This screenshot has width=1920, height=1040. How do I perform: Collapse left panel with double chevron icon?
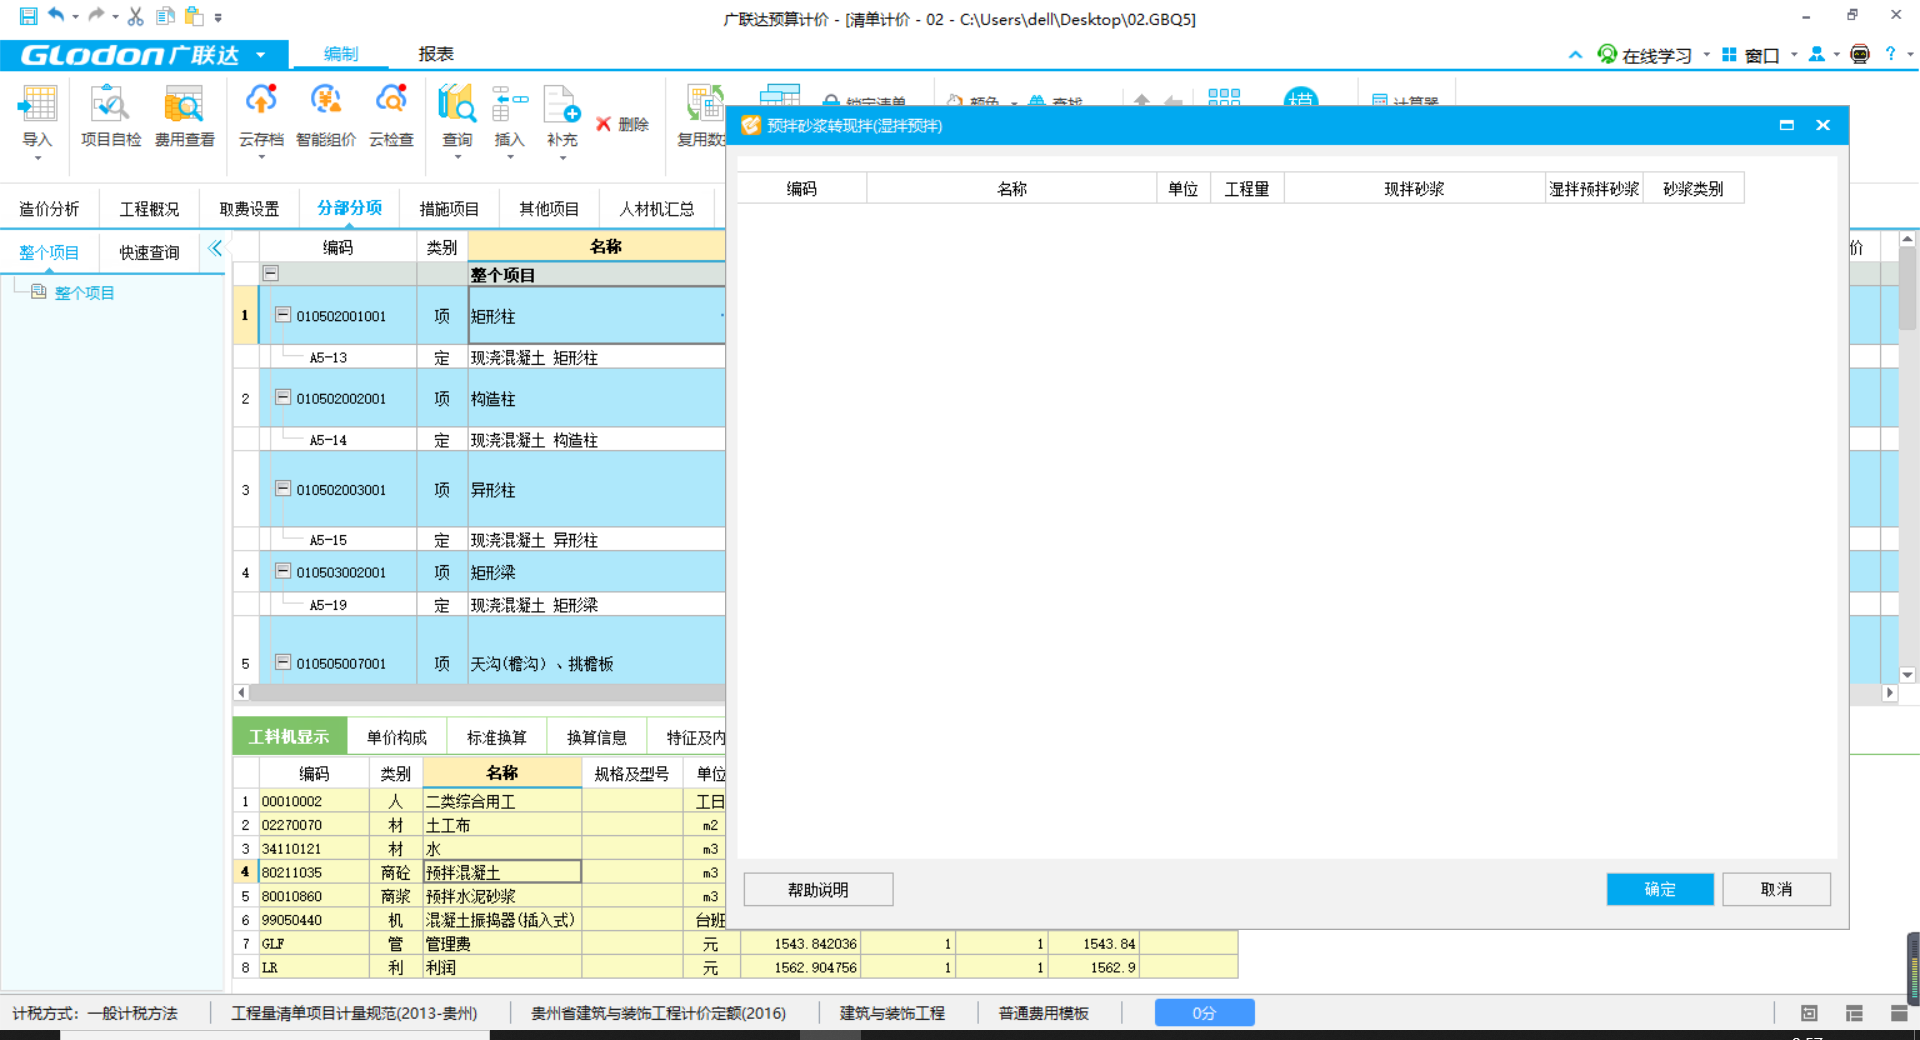click(x=215, y=248)
